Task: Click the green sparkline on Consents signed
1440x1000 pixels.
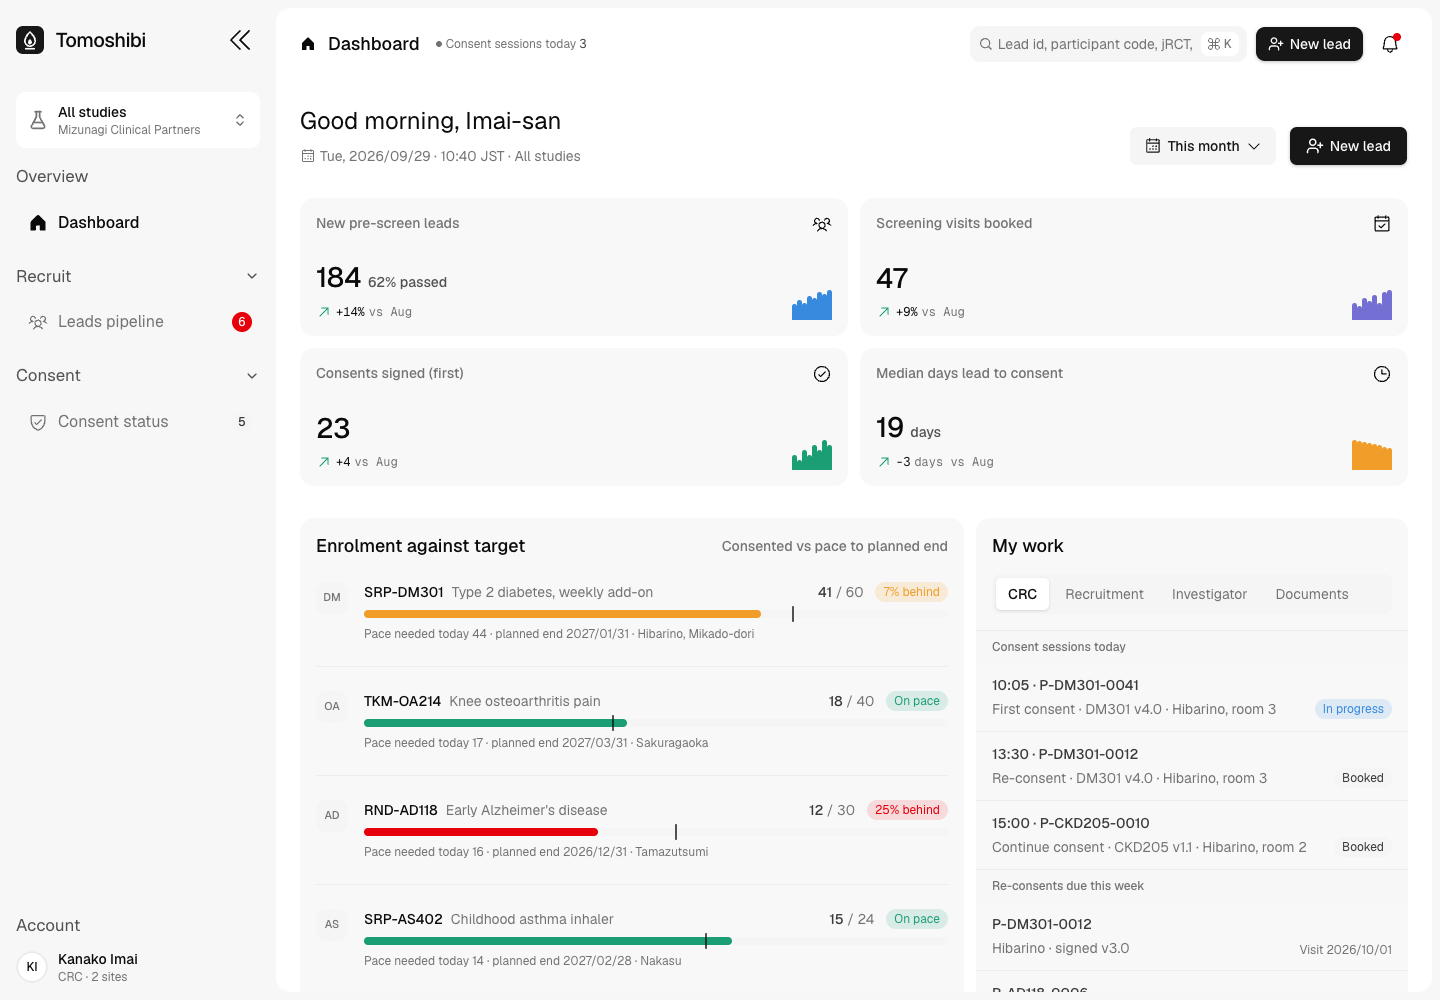Action: (x=812, y=454)
